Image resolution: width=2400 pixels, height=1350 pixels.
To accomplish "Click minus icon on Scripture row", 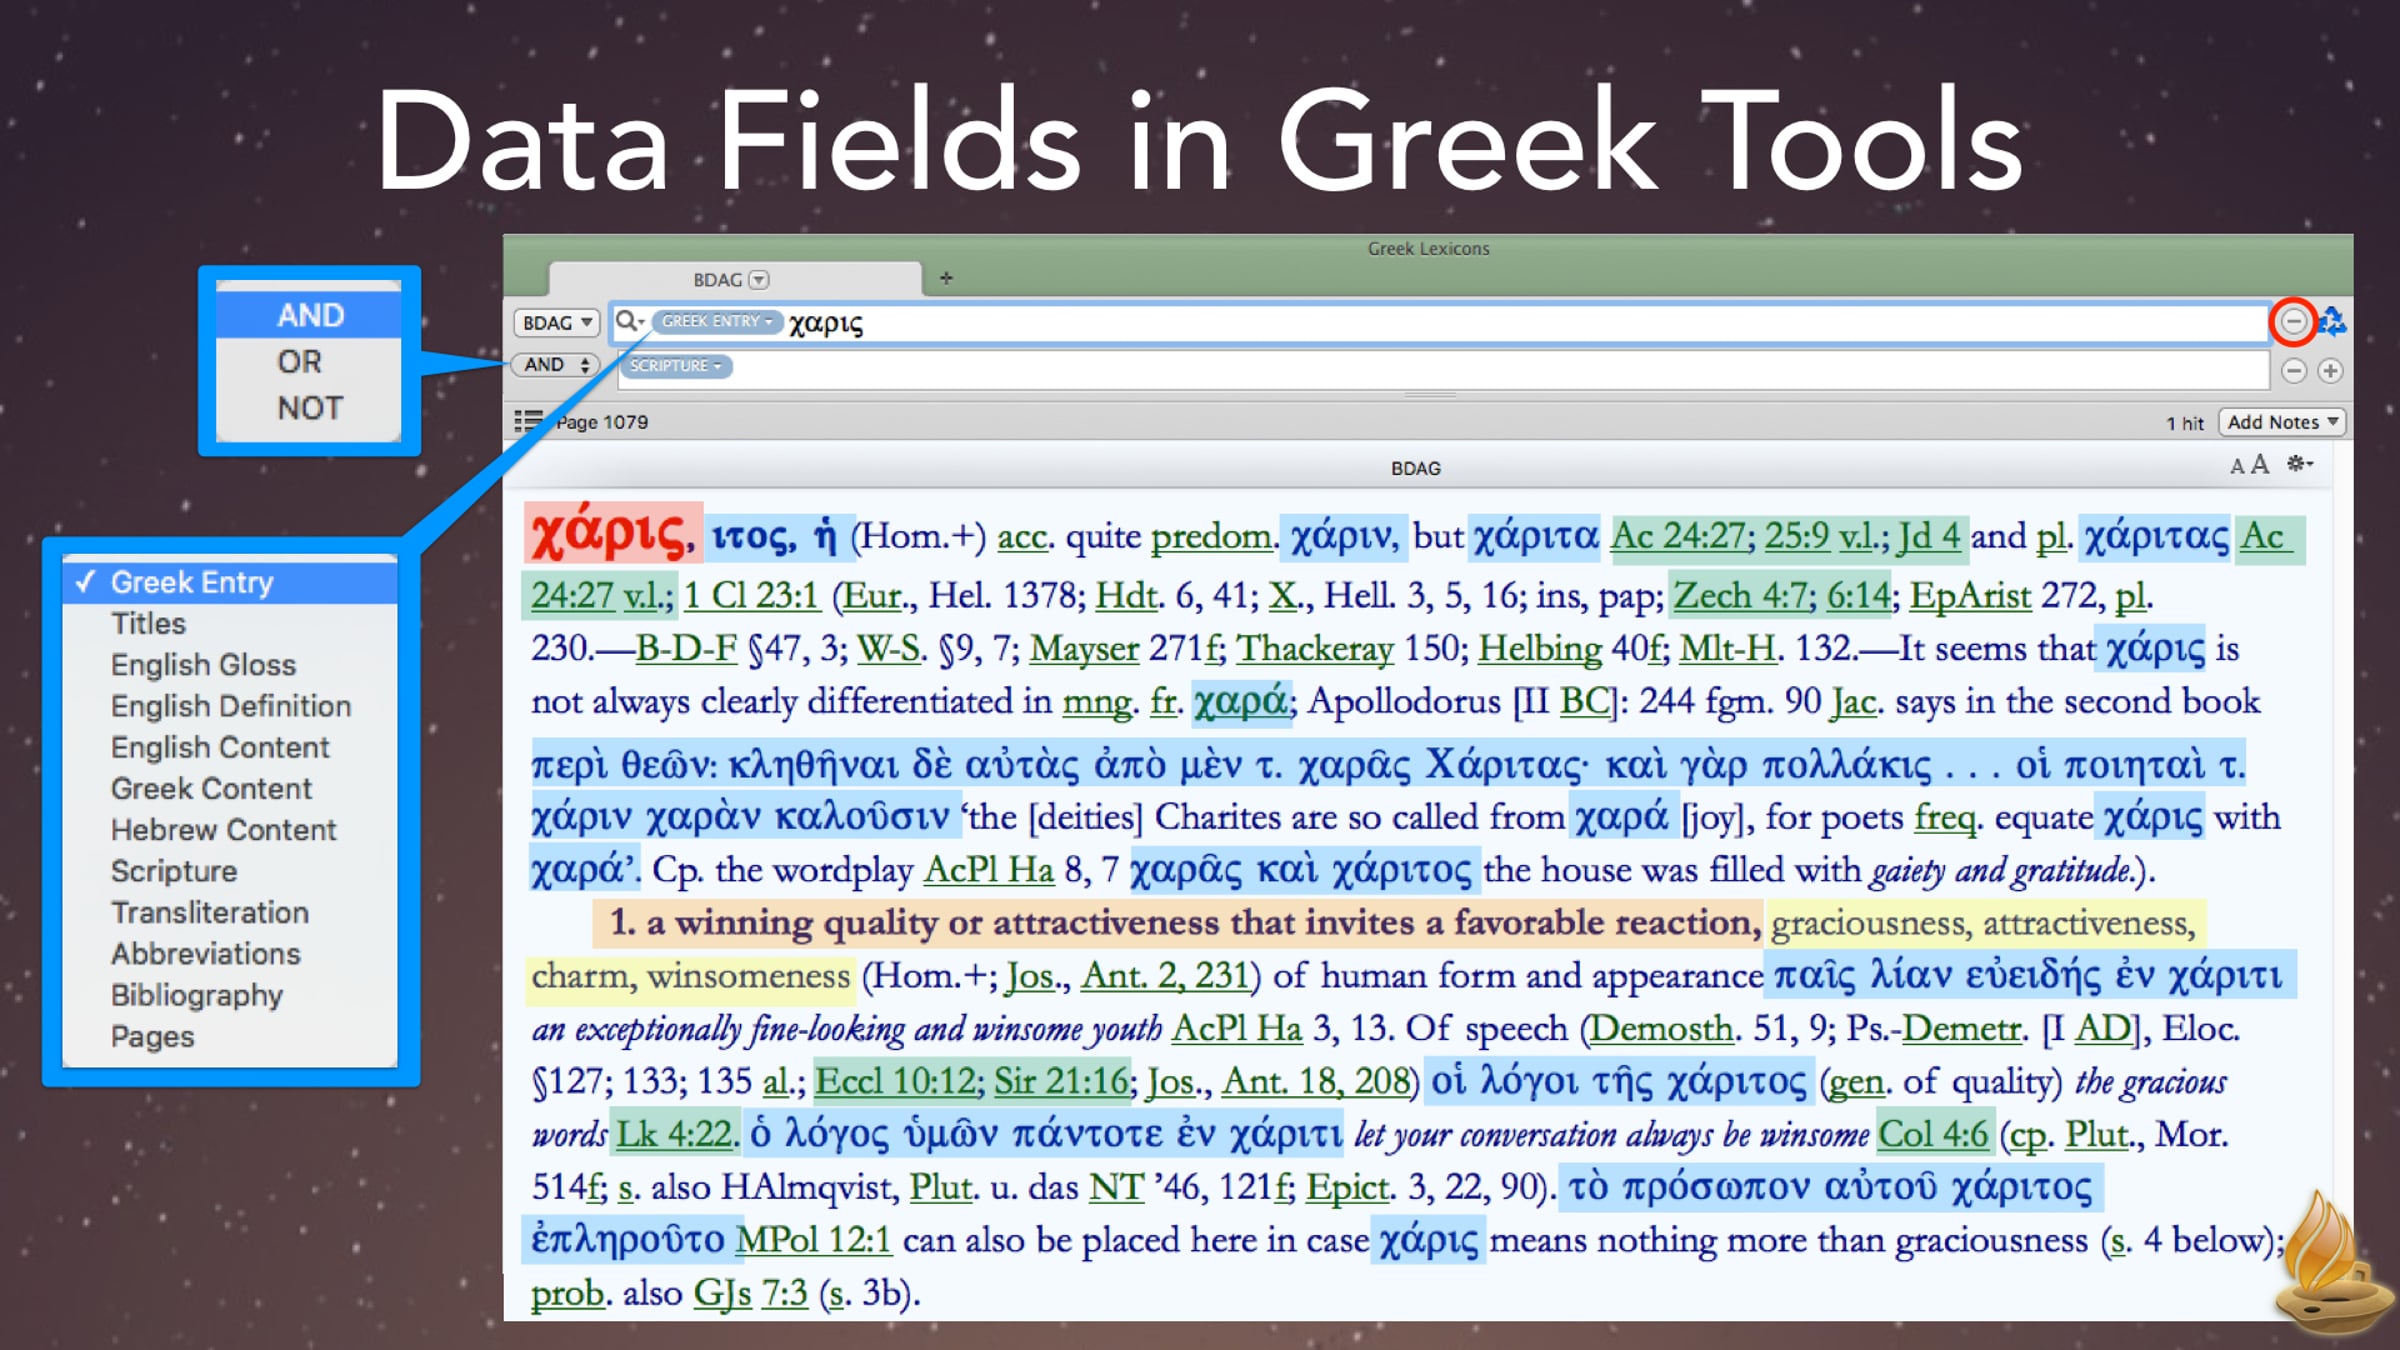I will tap(2294, 371).
